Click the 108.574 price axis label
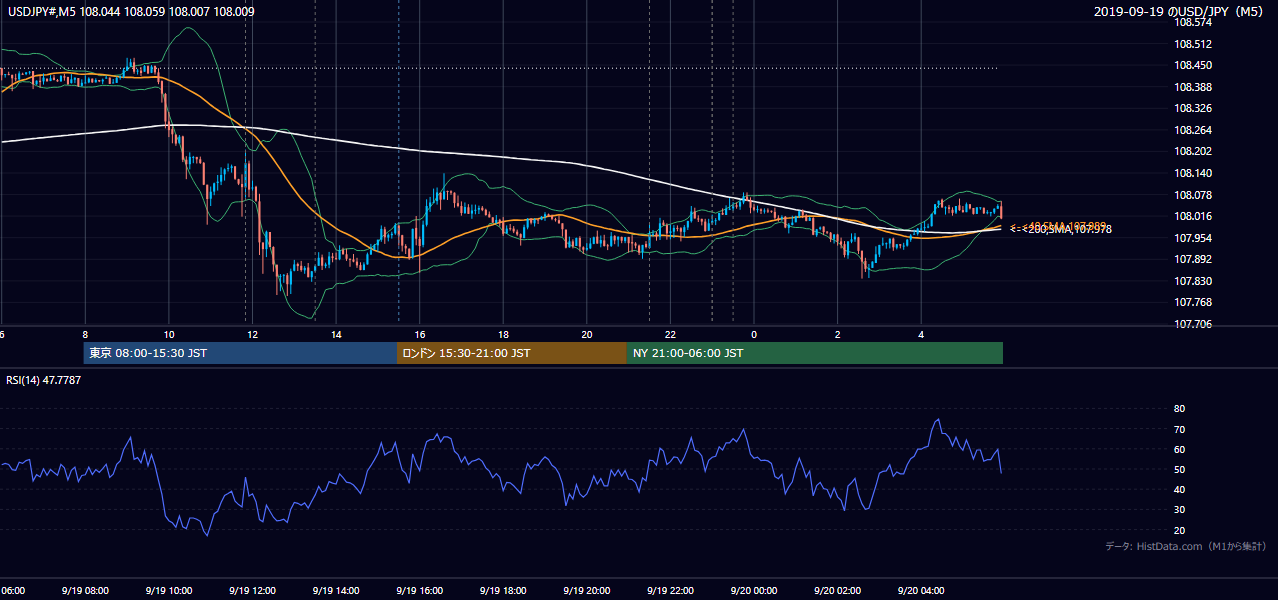 pyautogui.click(x=1191, y=22)
